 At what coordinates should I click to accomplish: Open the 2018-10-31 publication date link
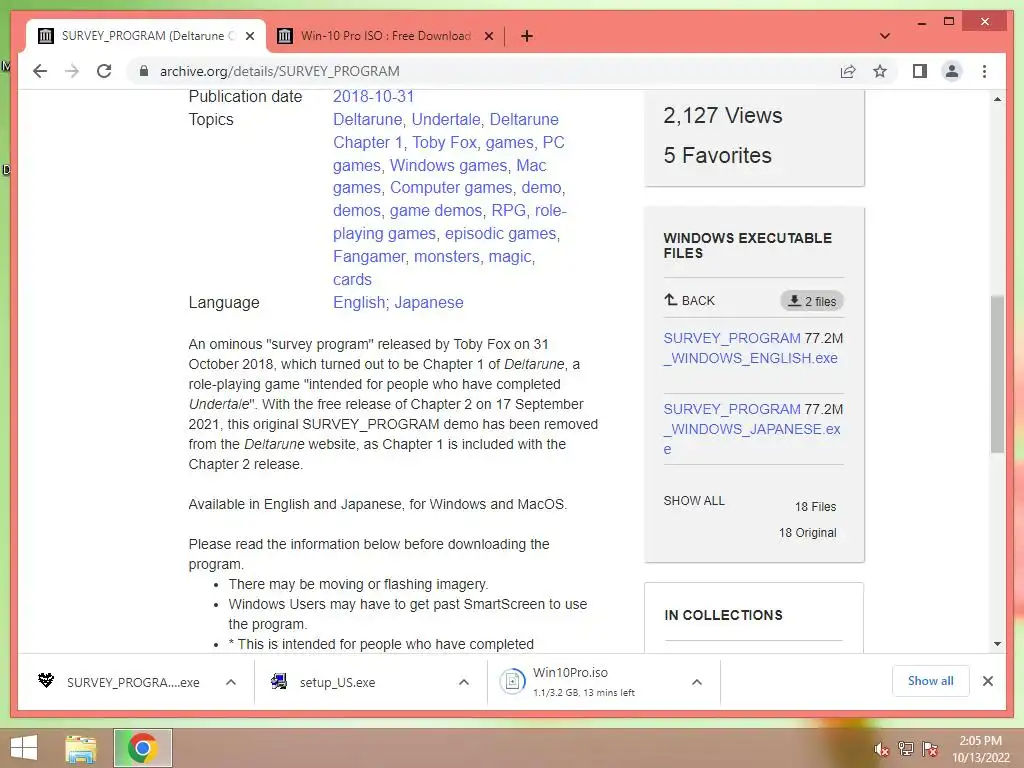374,97
